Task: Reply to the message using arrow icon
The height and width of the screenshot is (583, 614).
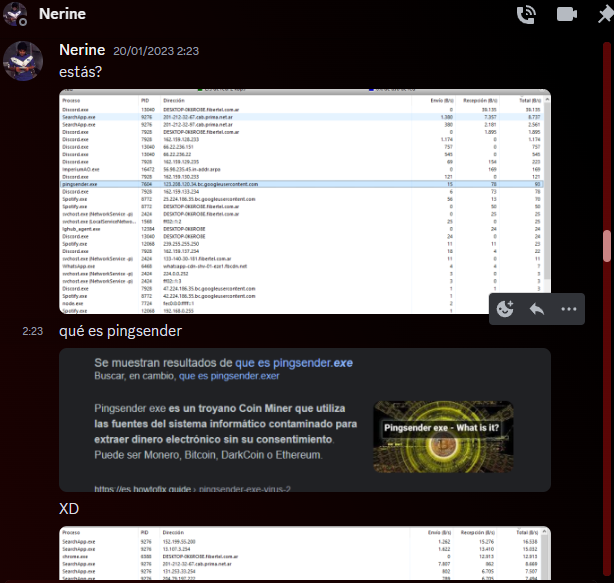Action: 536,309
